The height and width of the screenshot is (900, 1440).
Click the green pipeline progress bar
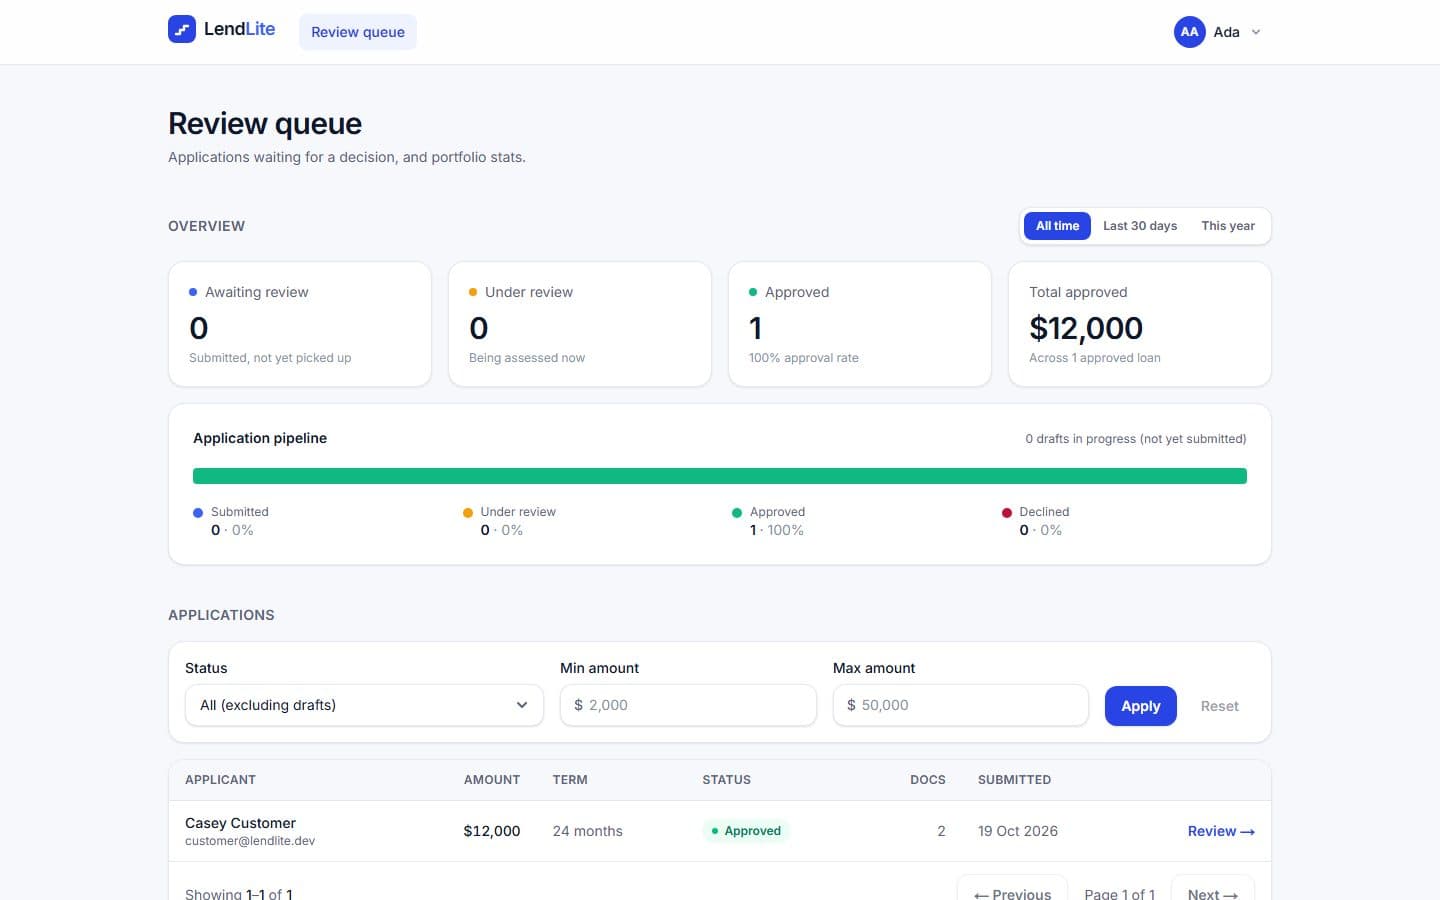[720, 476]
